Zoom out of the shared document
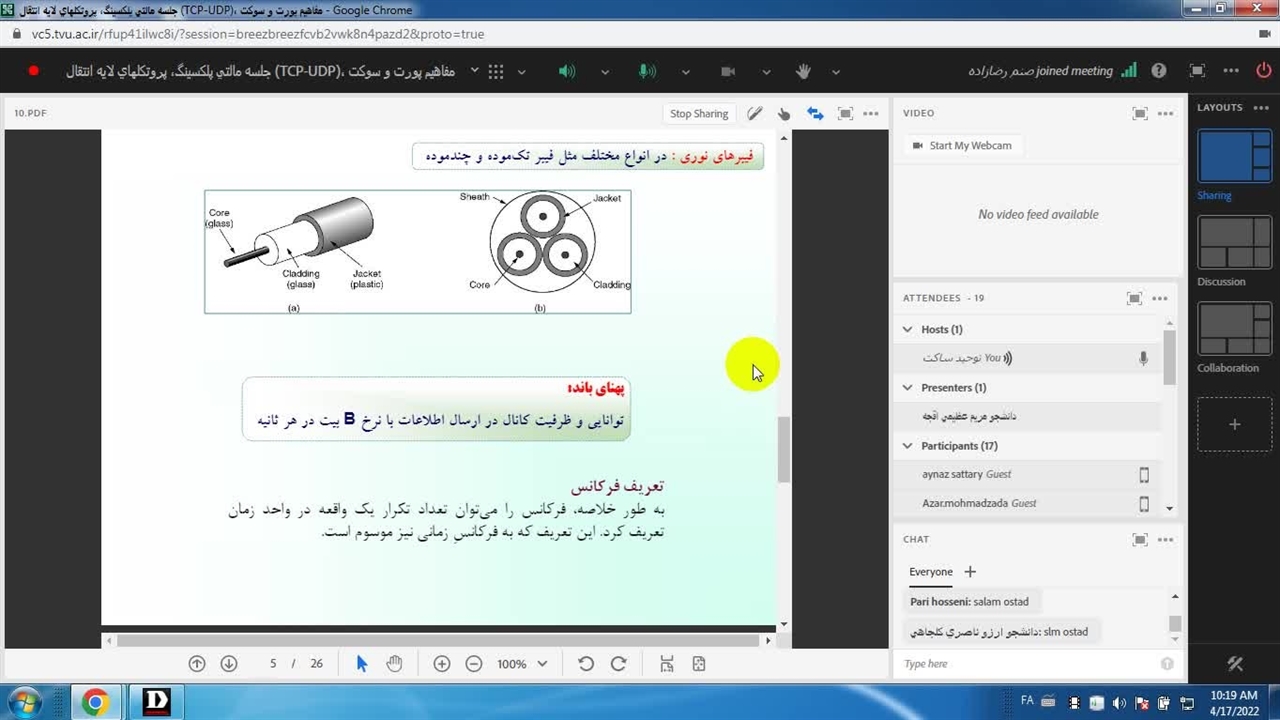 (474, 664)
